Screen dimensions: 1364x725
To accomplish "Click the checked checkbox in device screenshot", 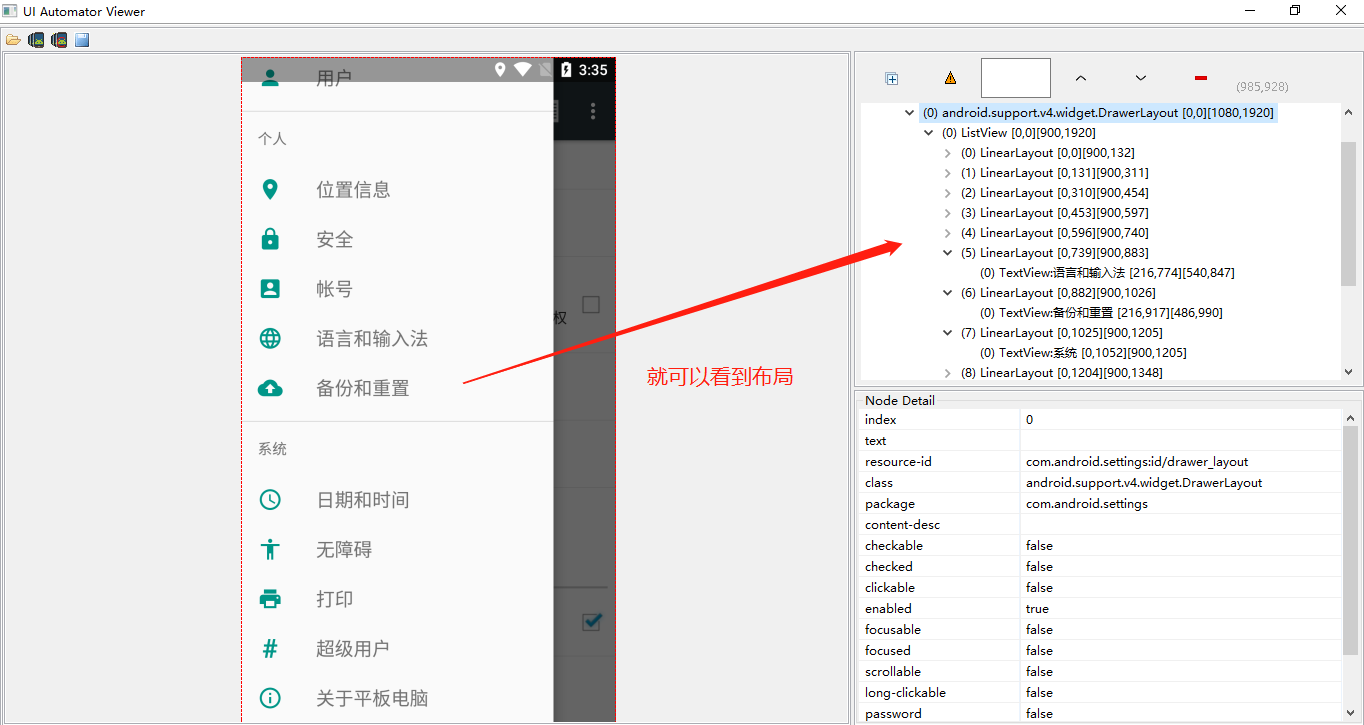I will pos(591,621).
